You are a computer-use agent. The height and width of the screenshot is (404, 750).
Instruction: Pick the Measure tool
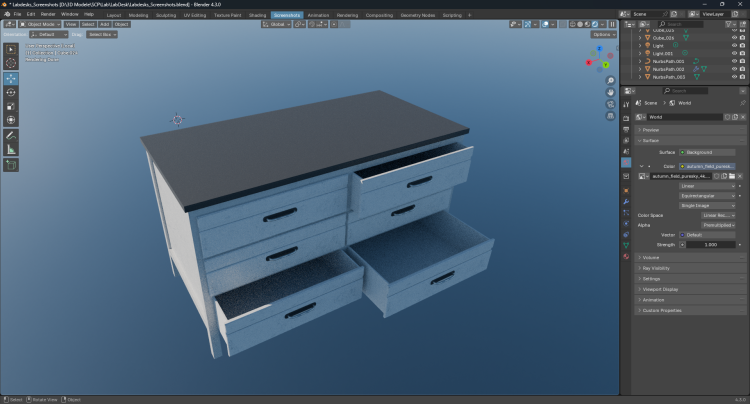[x=12, y=149]
